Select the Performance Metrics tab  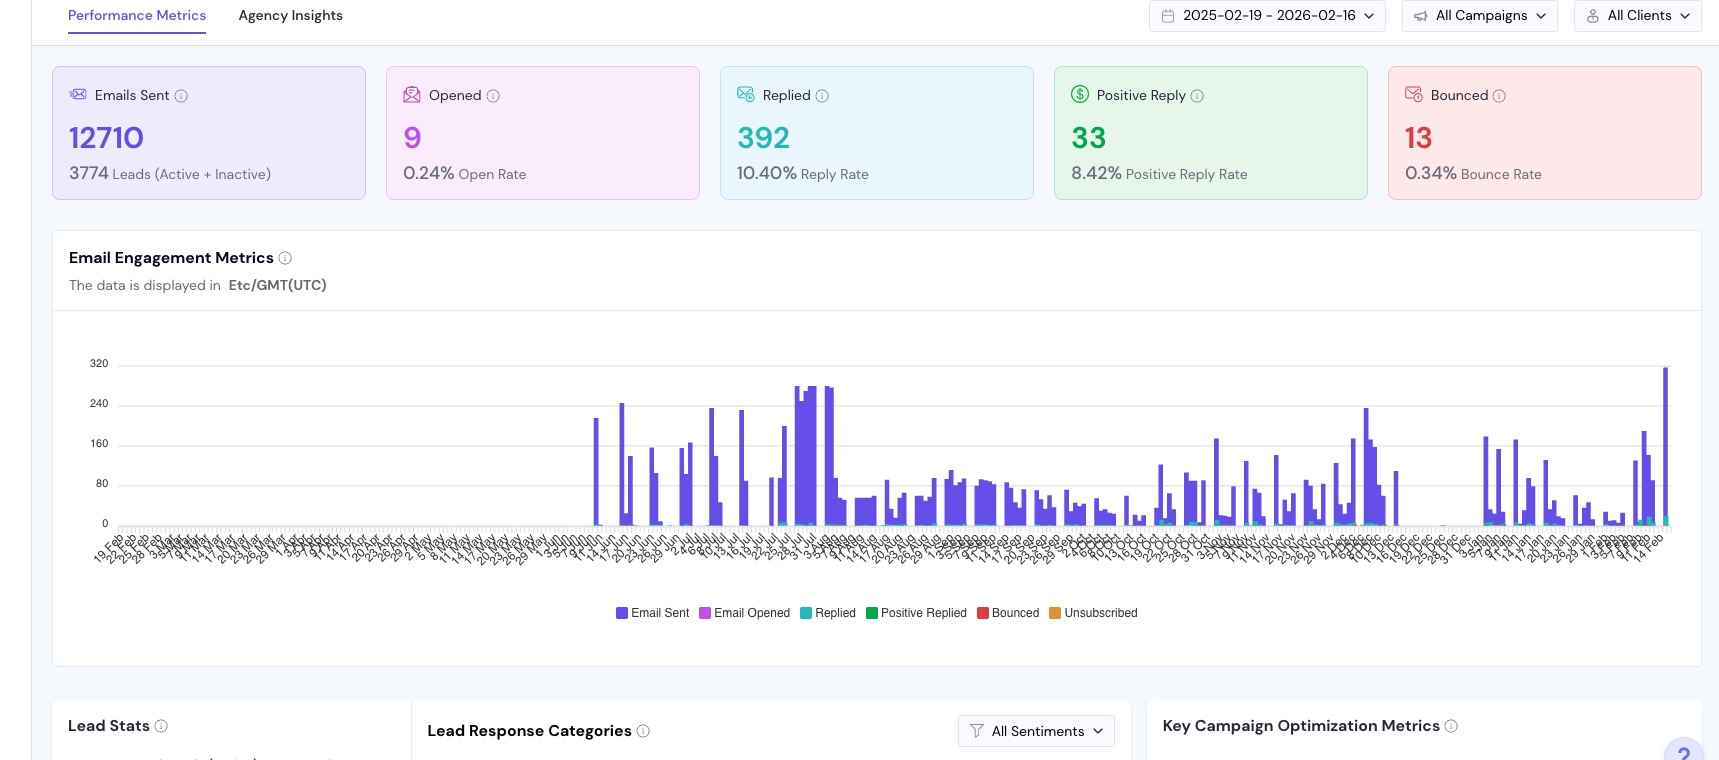(x=137, y=16)
